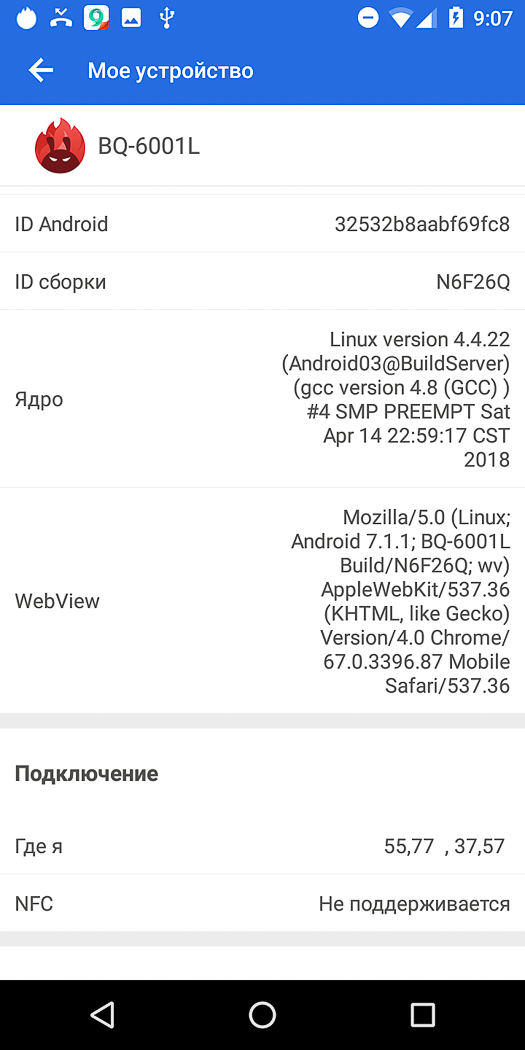Select the ID Android row

click(262, 224)
